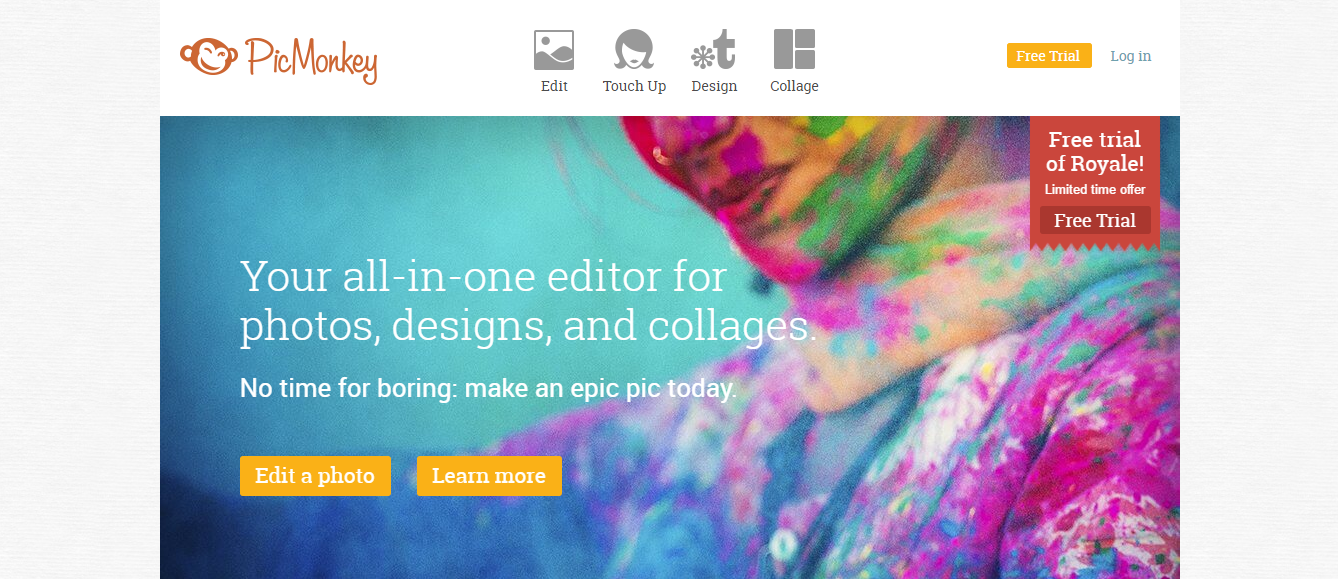Viewport: 1338px width, 579px height.
Task: Select the Touch Up navigation label
Action: 634,86
